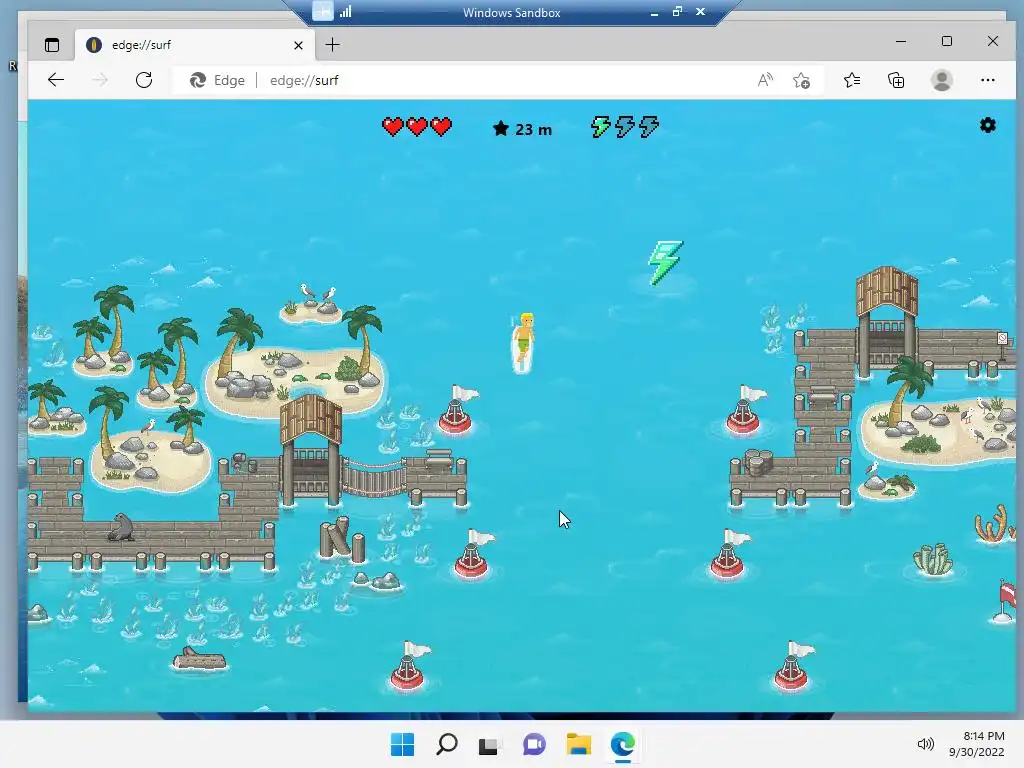Open the tab actions menu icon
The width and height of the screenshot is (1024, 768).
52,45
